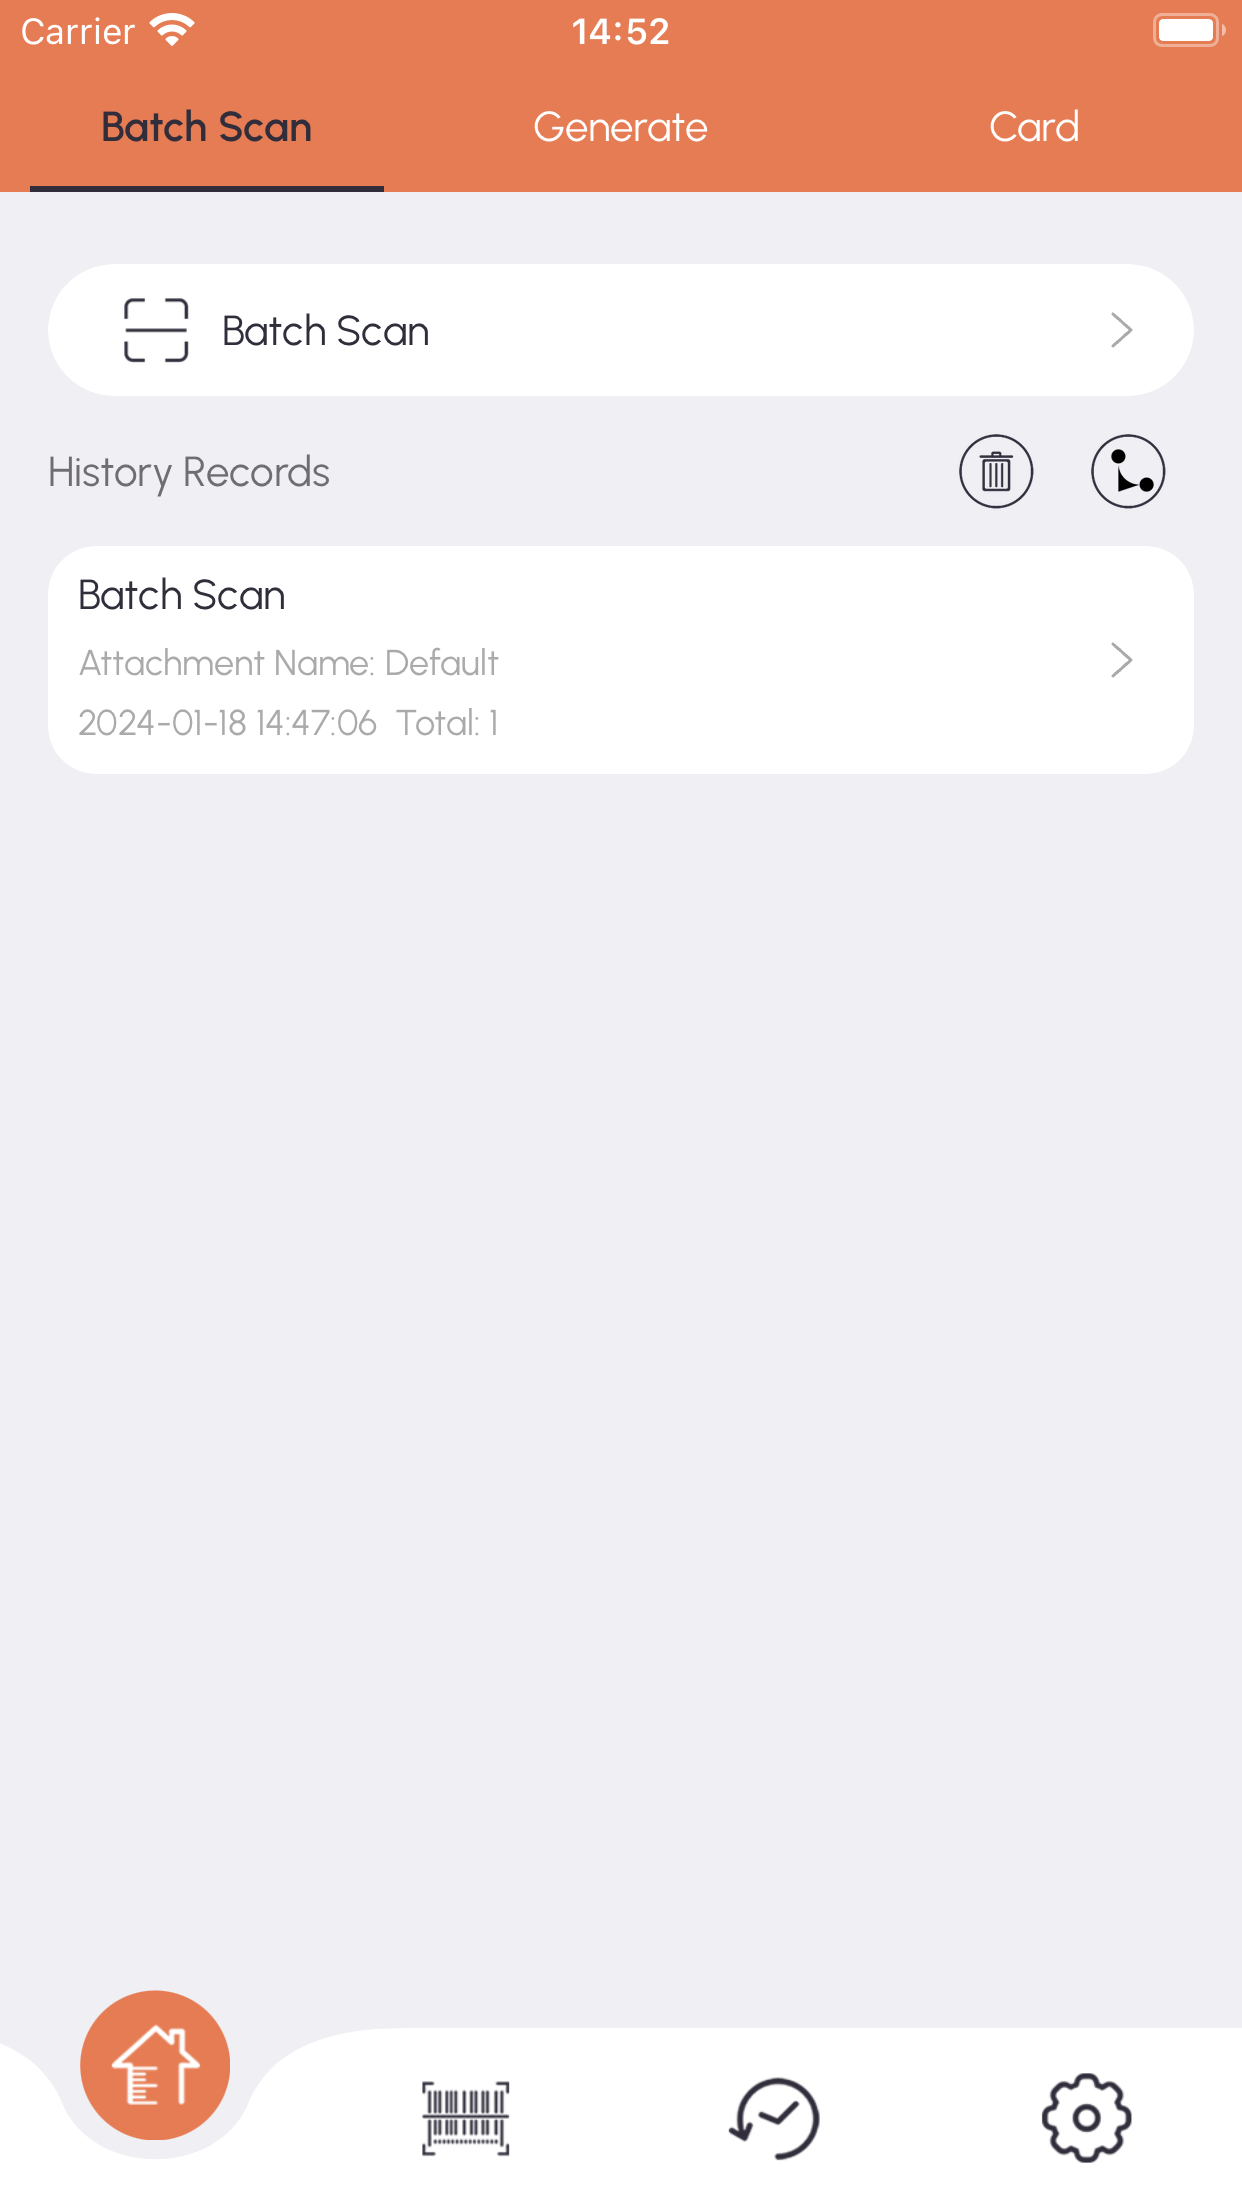Expand the Batch Scan row chevron
1242x2208 pixels.
point(1121,330)
